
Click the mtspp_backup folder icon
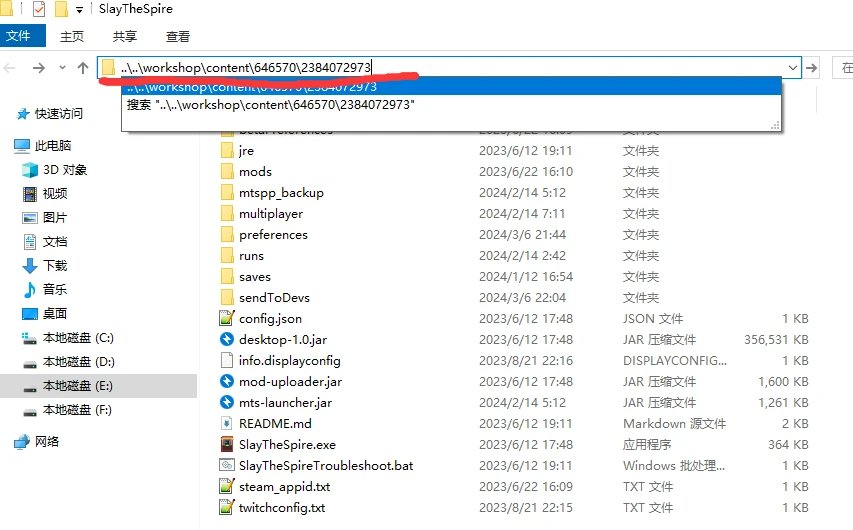point(227,193)
